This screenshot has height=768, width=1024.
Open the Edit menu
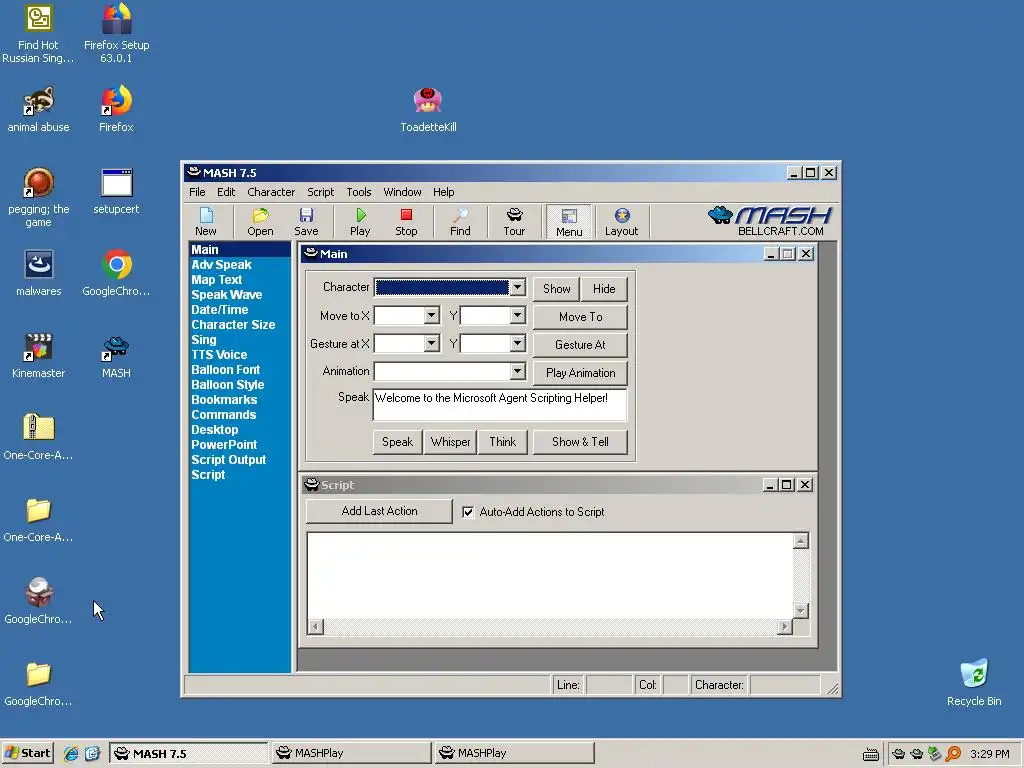(226, 192)
